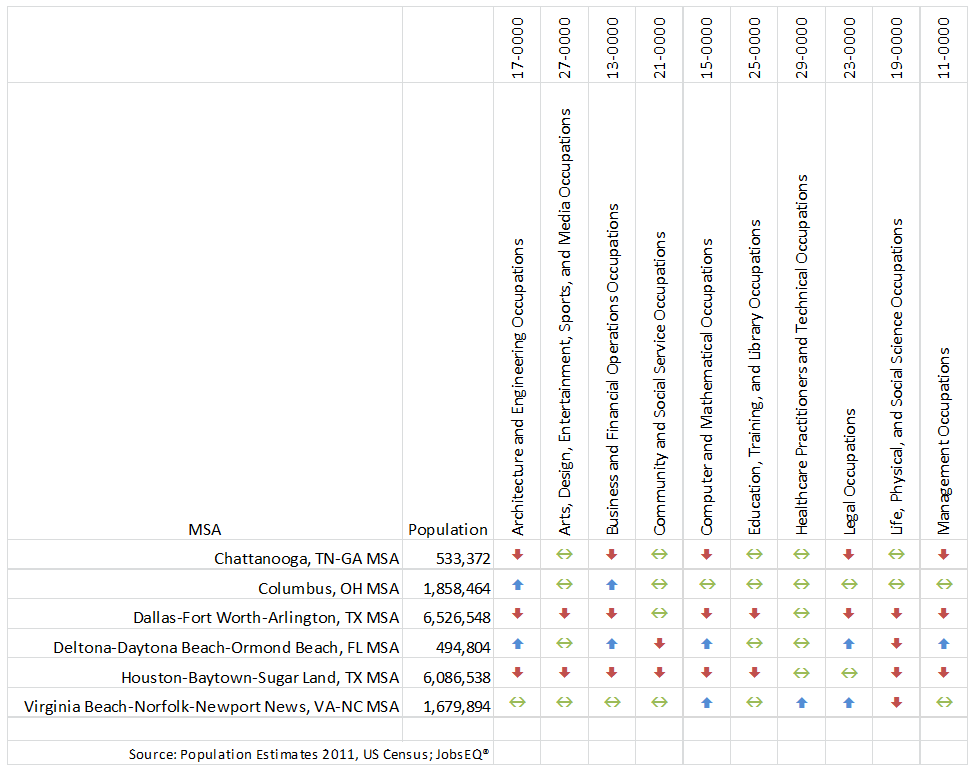This screenshot has height=772, width=973.
Task: Click Virginia Beach's blue up arrow under Computer and Mathematical
Action: click(x=707, y=702)
